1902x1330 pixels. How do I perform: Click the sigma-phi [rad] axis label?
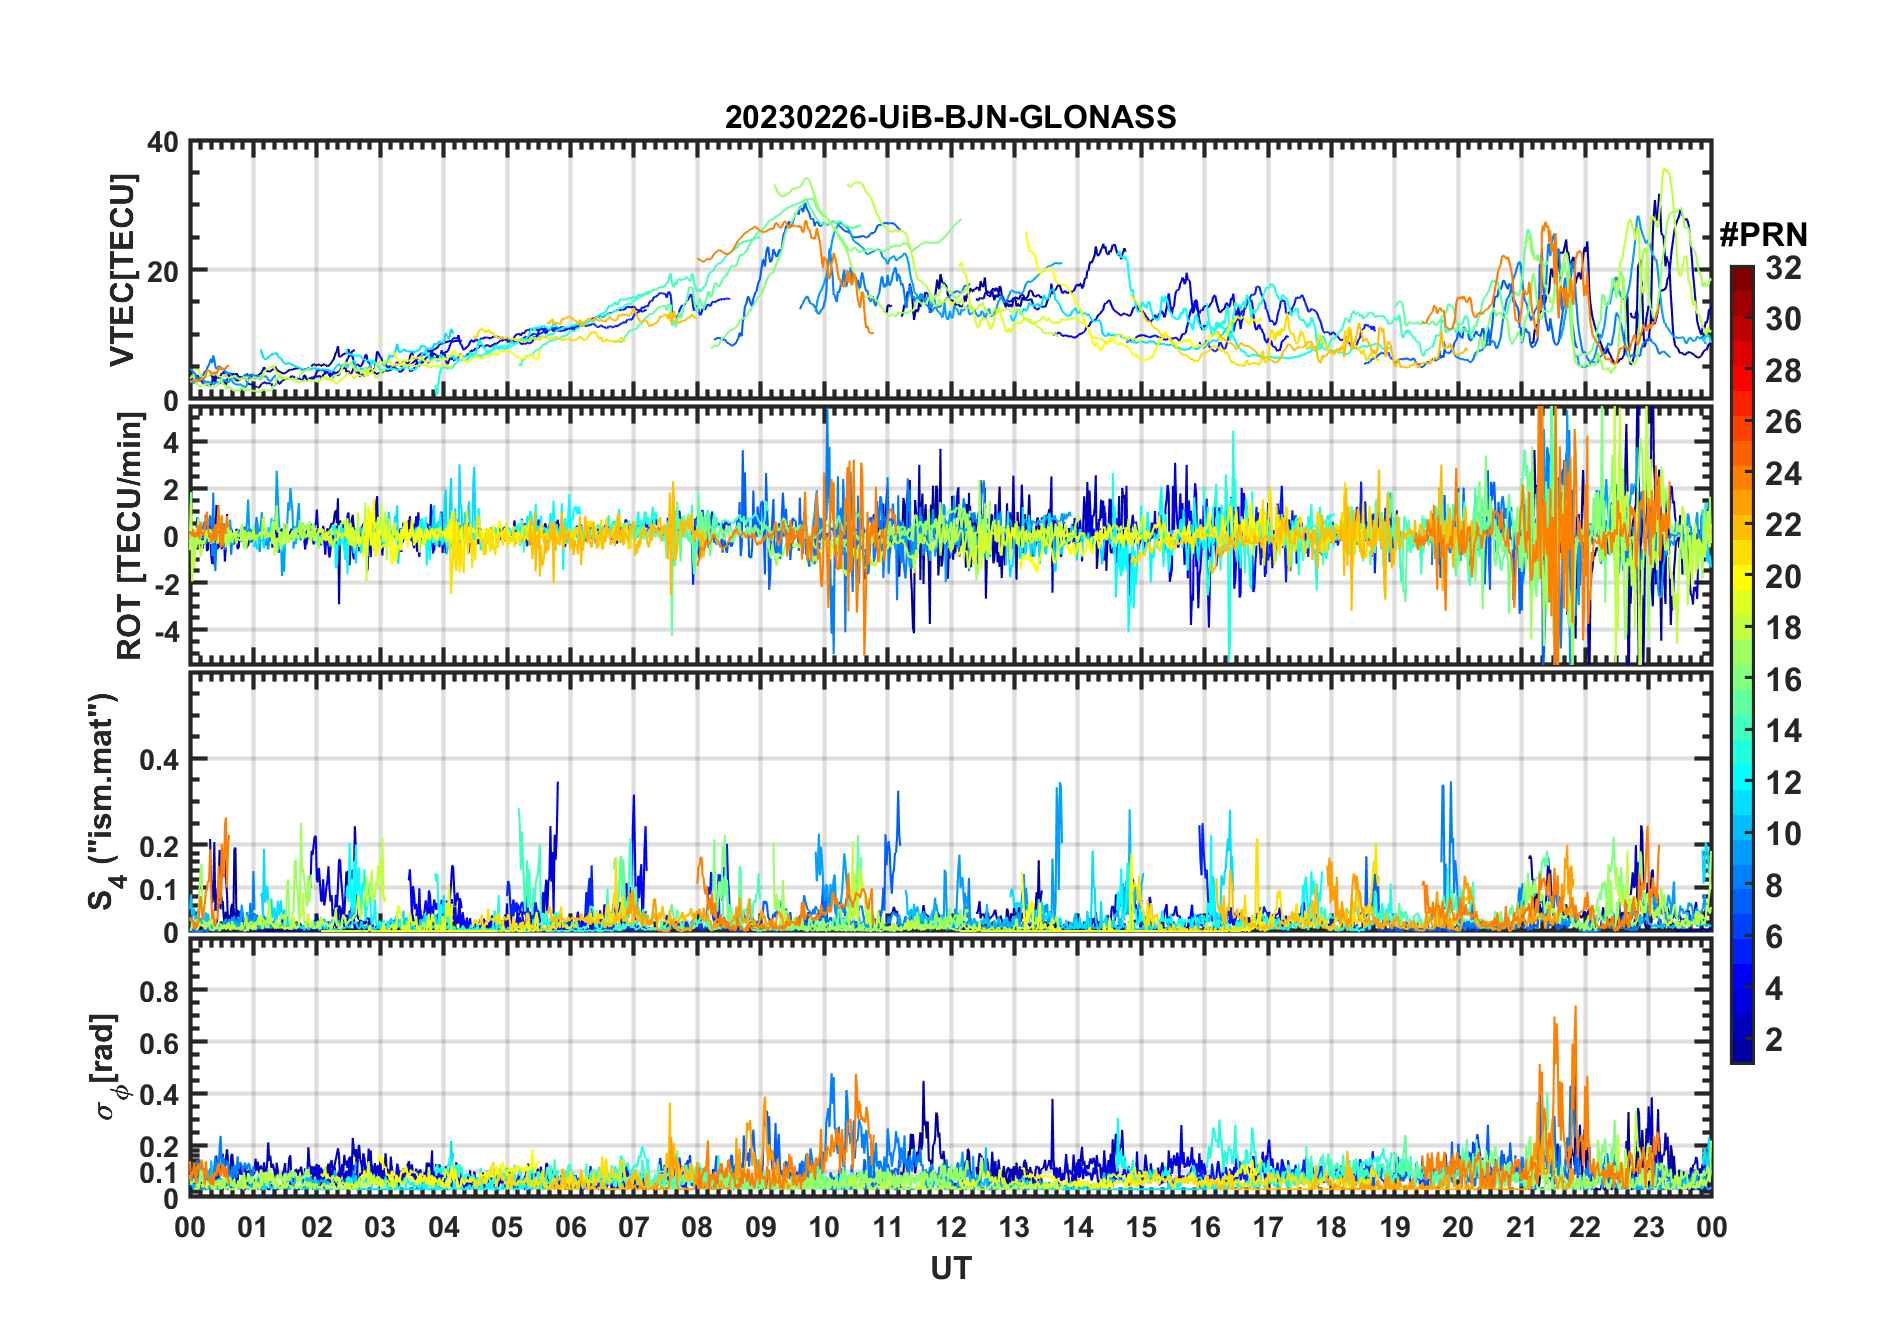pos(107,1067)
